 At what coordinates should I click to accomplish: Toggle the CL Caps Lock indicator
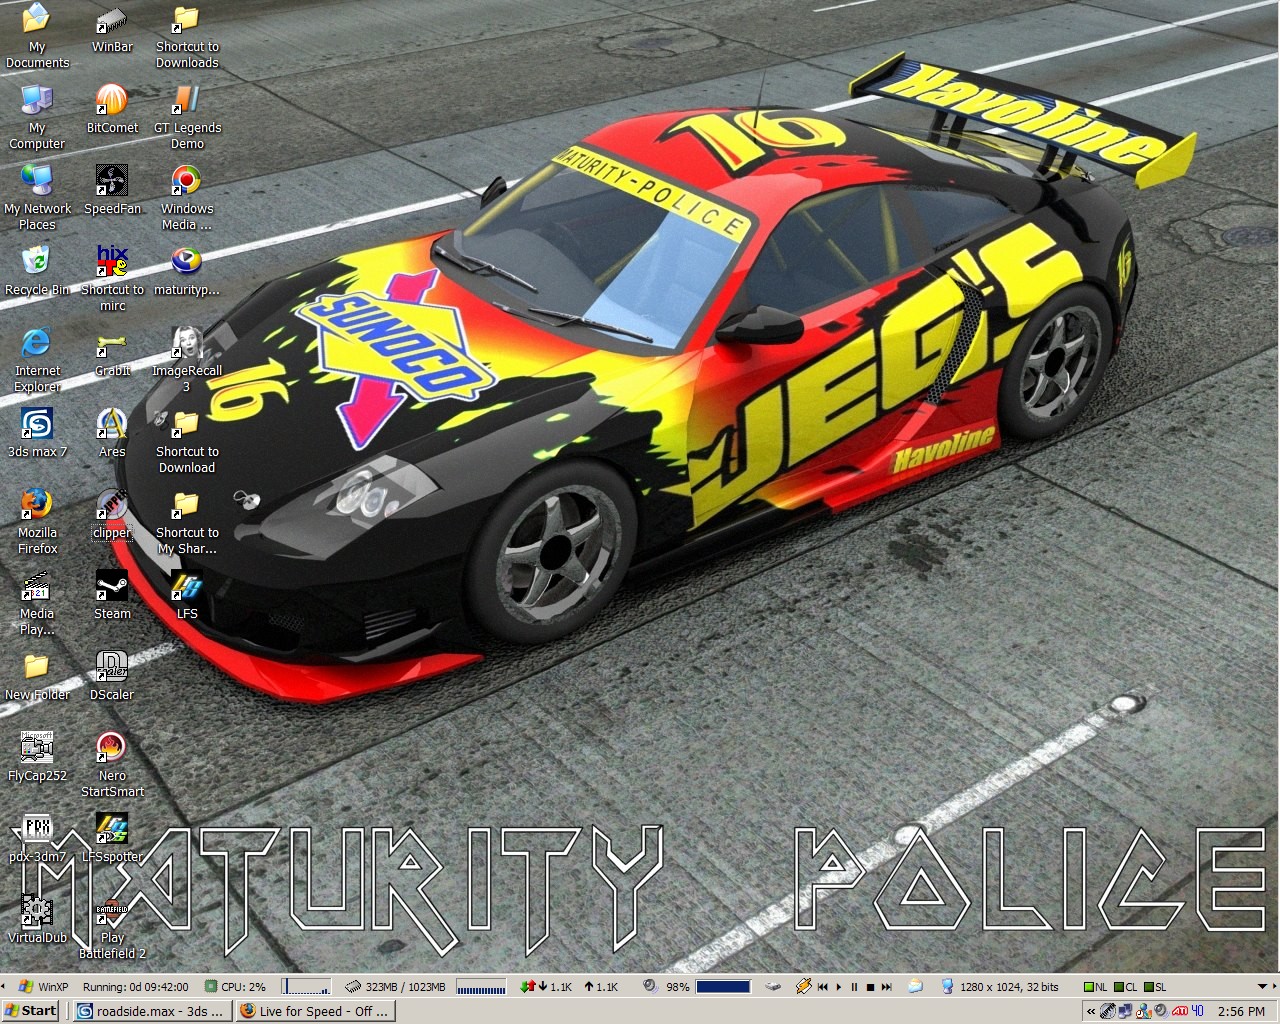pos(1126,987)
